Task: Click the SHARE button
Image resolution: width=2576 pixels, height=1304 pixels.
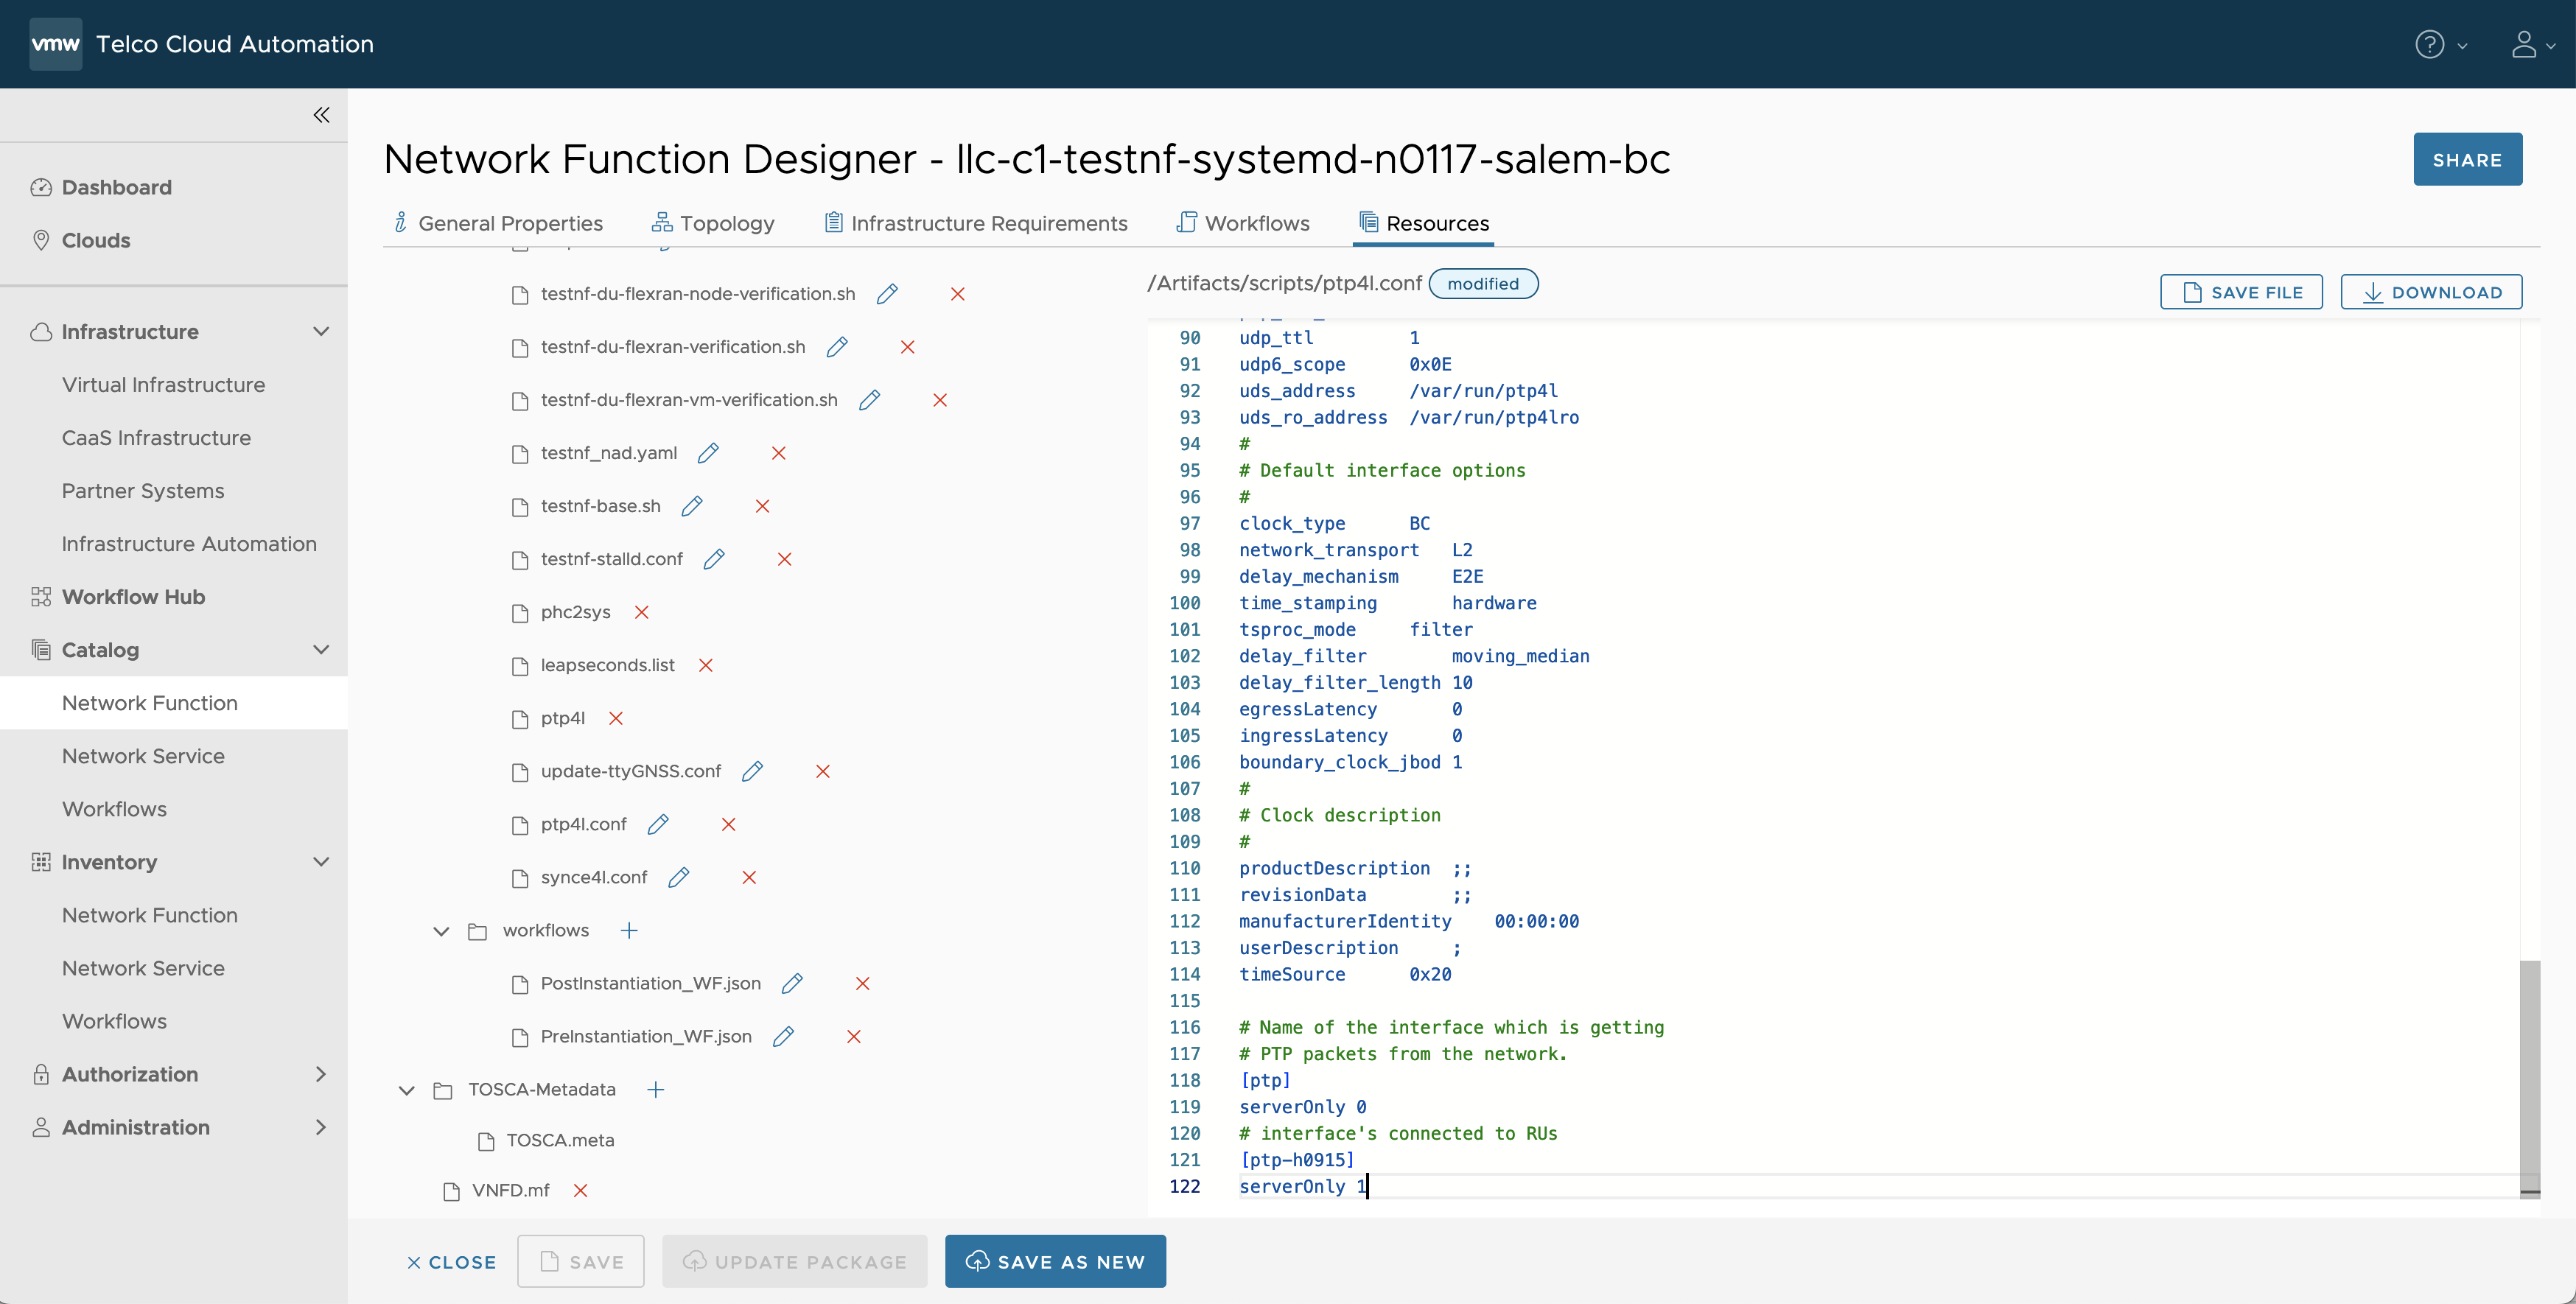Action: coord(2467,159)
